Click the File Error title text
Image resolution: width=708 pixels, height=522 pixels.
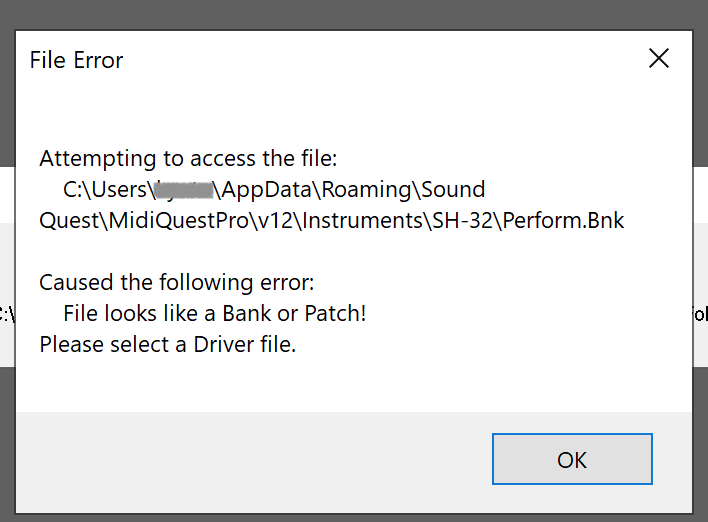[x=76, y=60]
